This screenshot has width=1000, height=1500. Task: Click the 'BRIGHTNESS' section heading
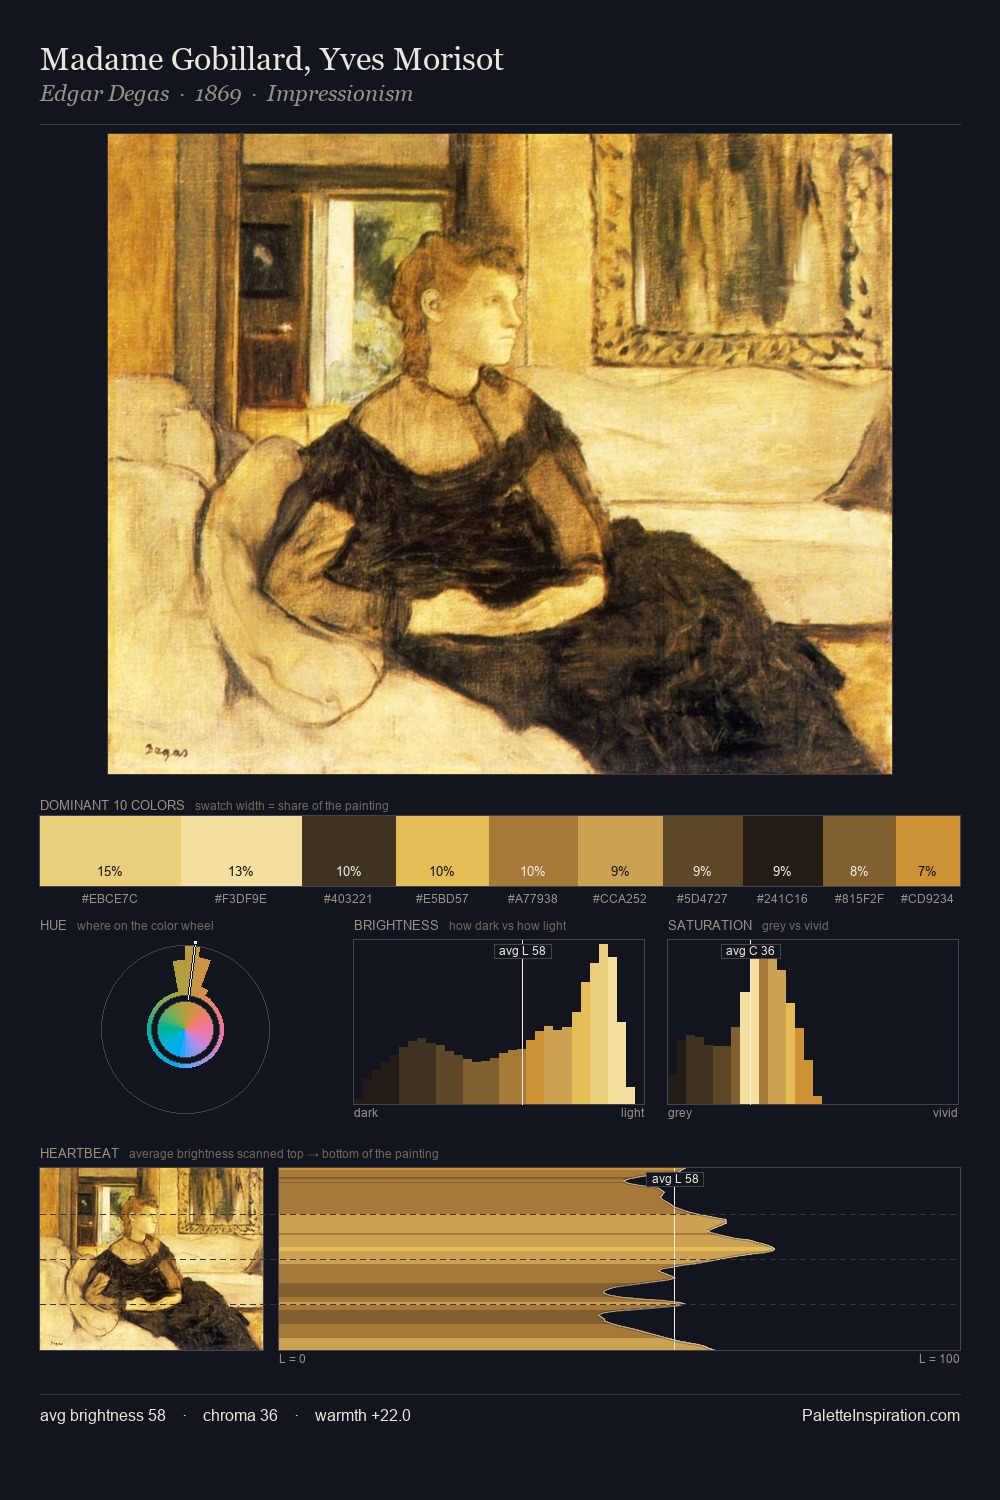point(396,925)
